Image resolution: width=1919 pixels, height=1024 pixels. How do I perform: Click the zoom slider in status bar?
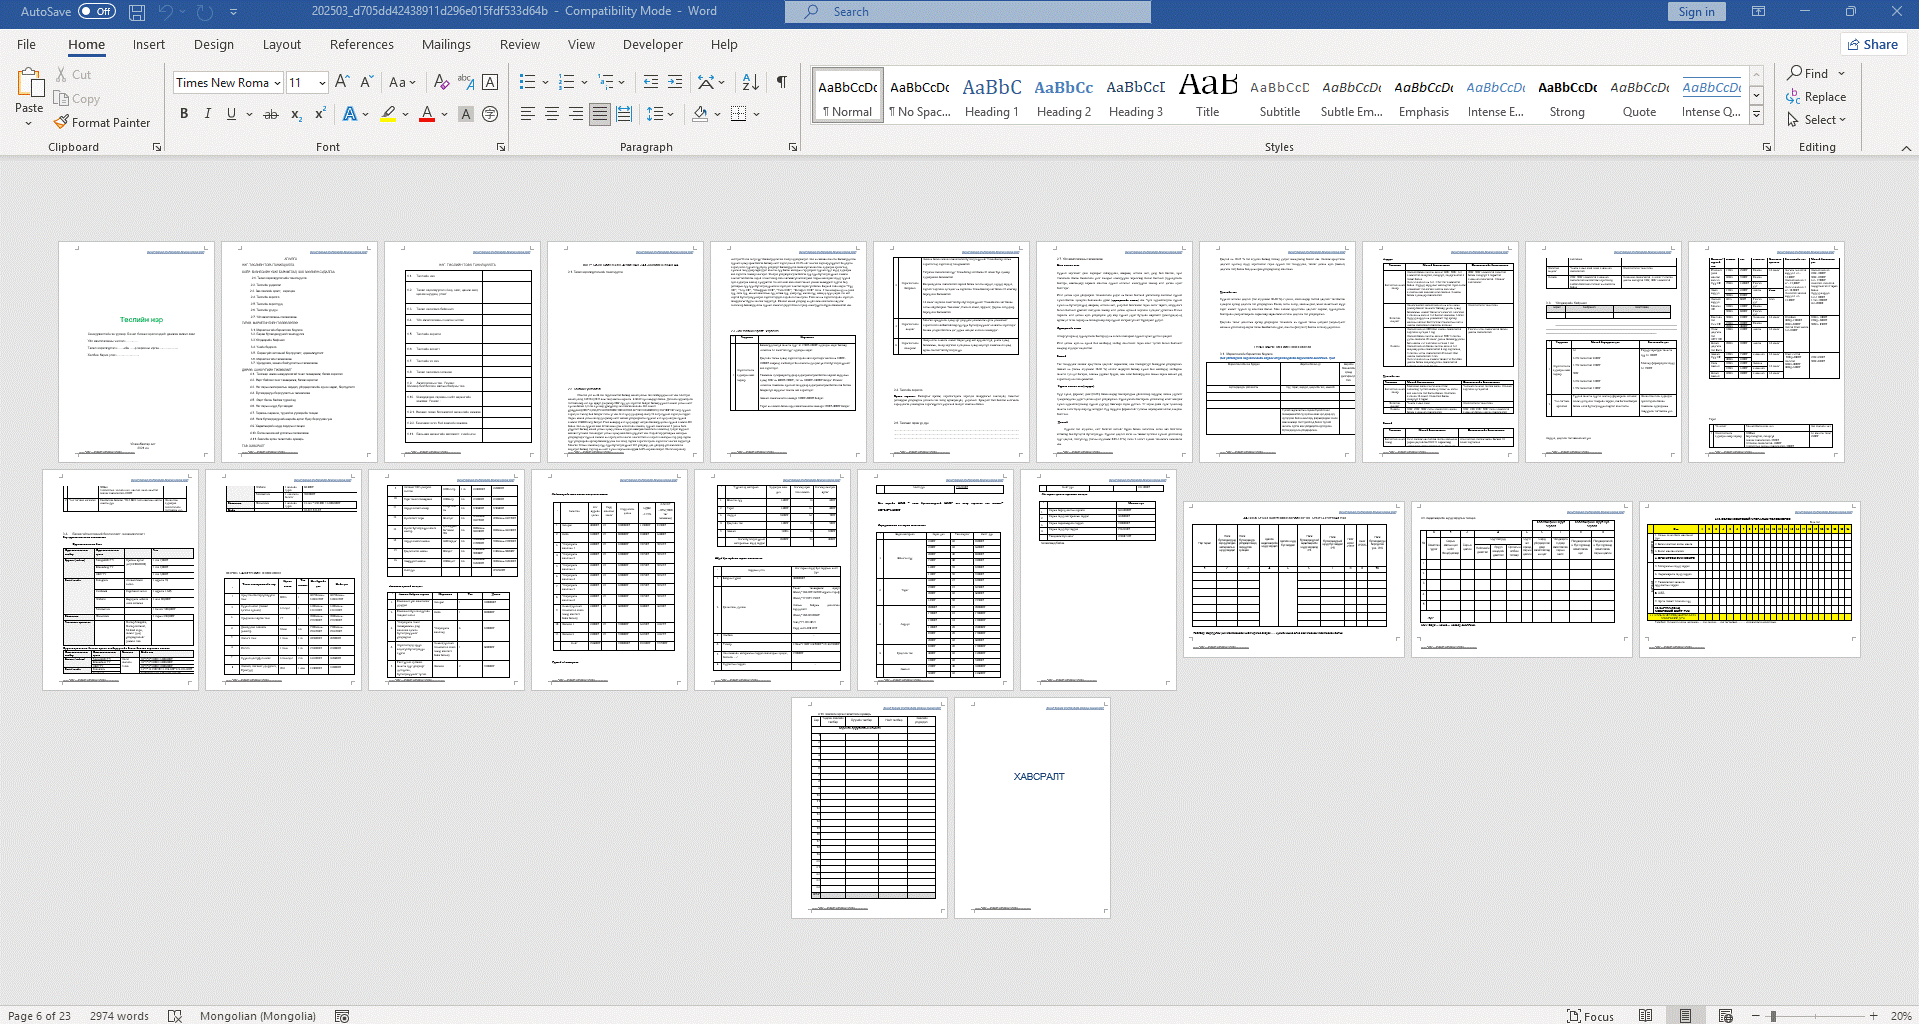(x=1773, y=1016)
